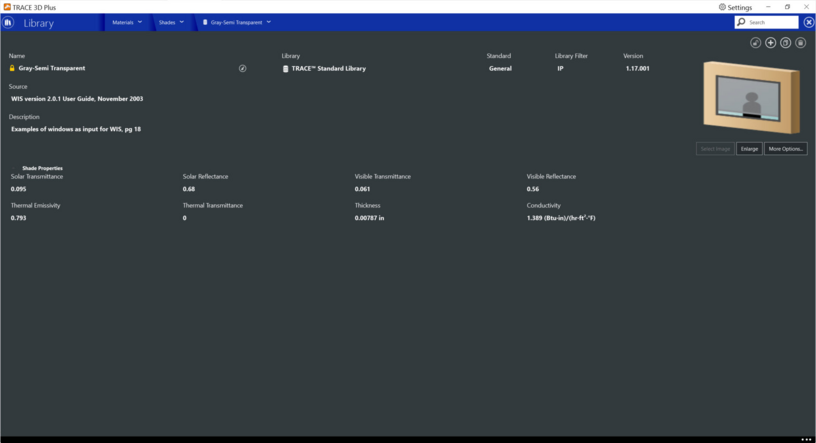Click the Thermal Emissivity label
This screenshot has height=443, width=816.
[35, 206]
